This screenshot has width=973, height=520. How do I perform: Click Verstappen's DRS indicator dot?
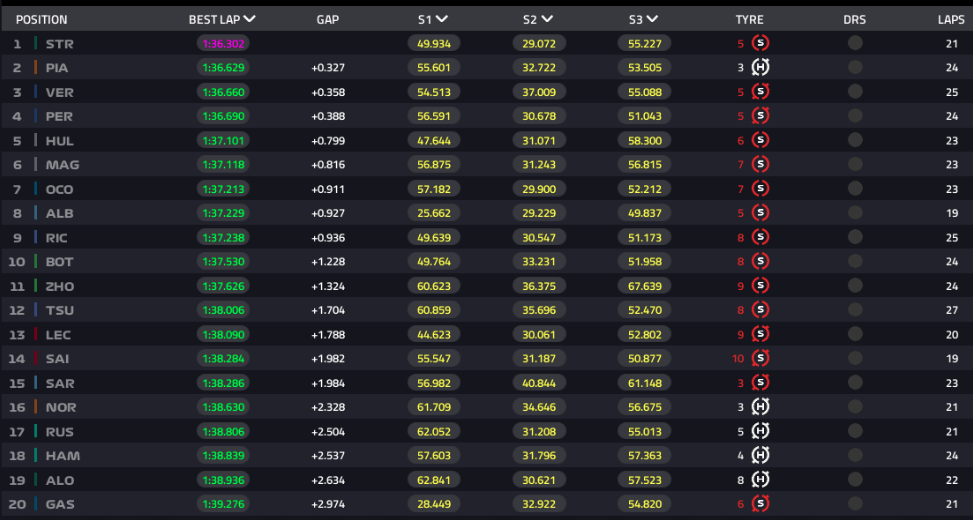(x=855, y=91)
